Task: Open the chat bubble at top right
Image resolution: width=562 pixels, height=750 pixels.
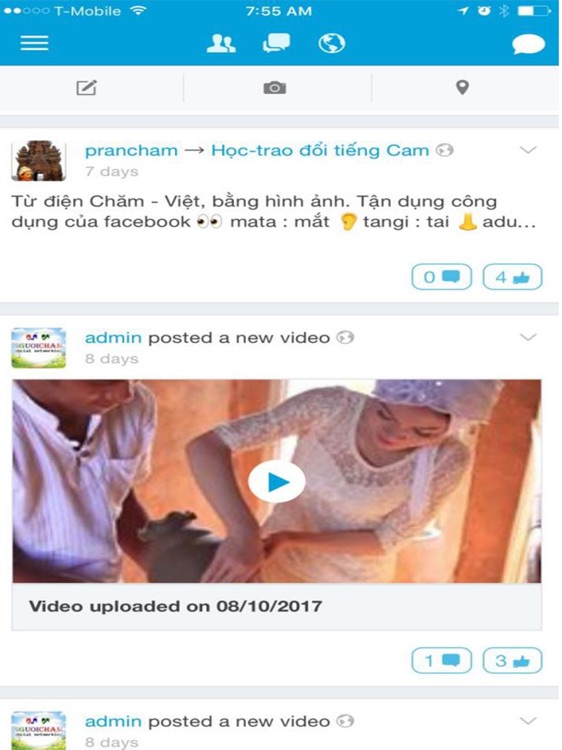Action: point(528,44)
